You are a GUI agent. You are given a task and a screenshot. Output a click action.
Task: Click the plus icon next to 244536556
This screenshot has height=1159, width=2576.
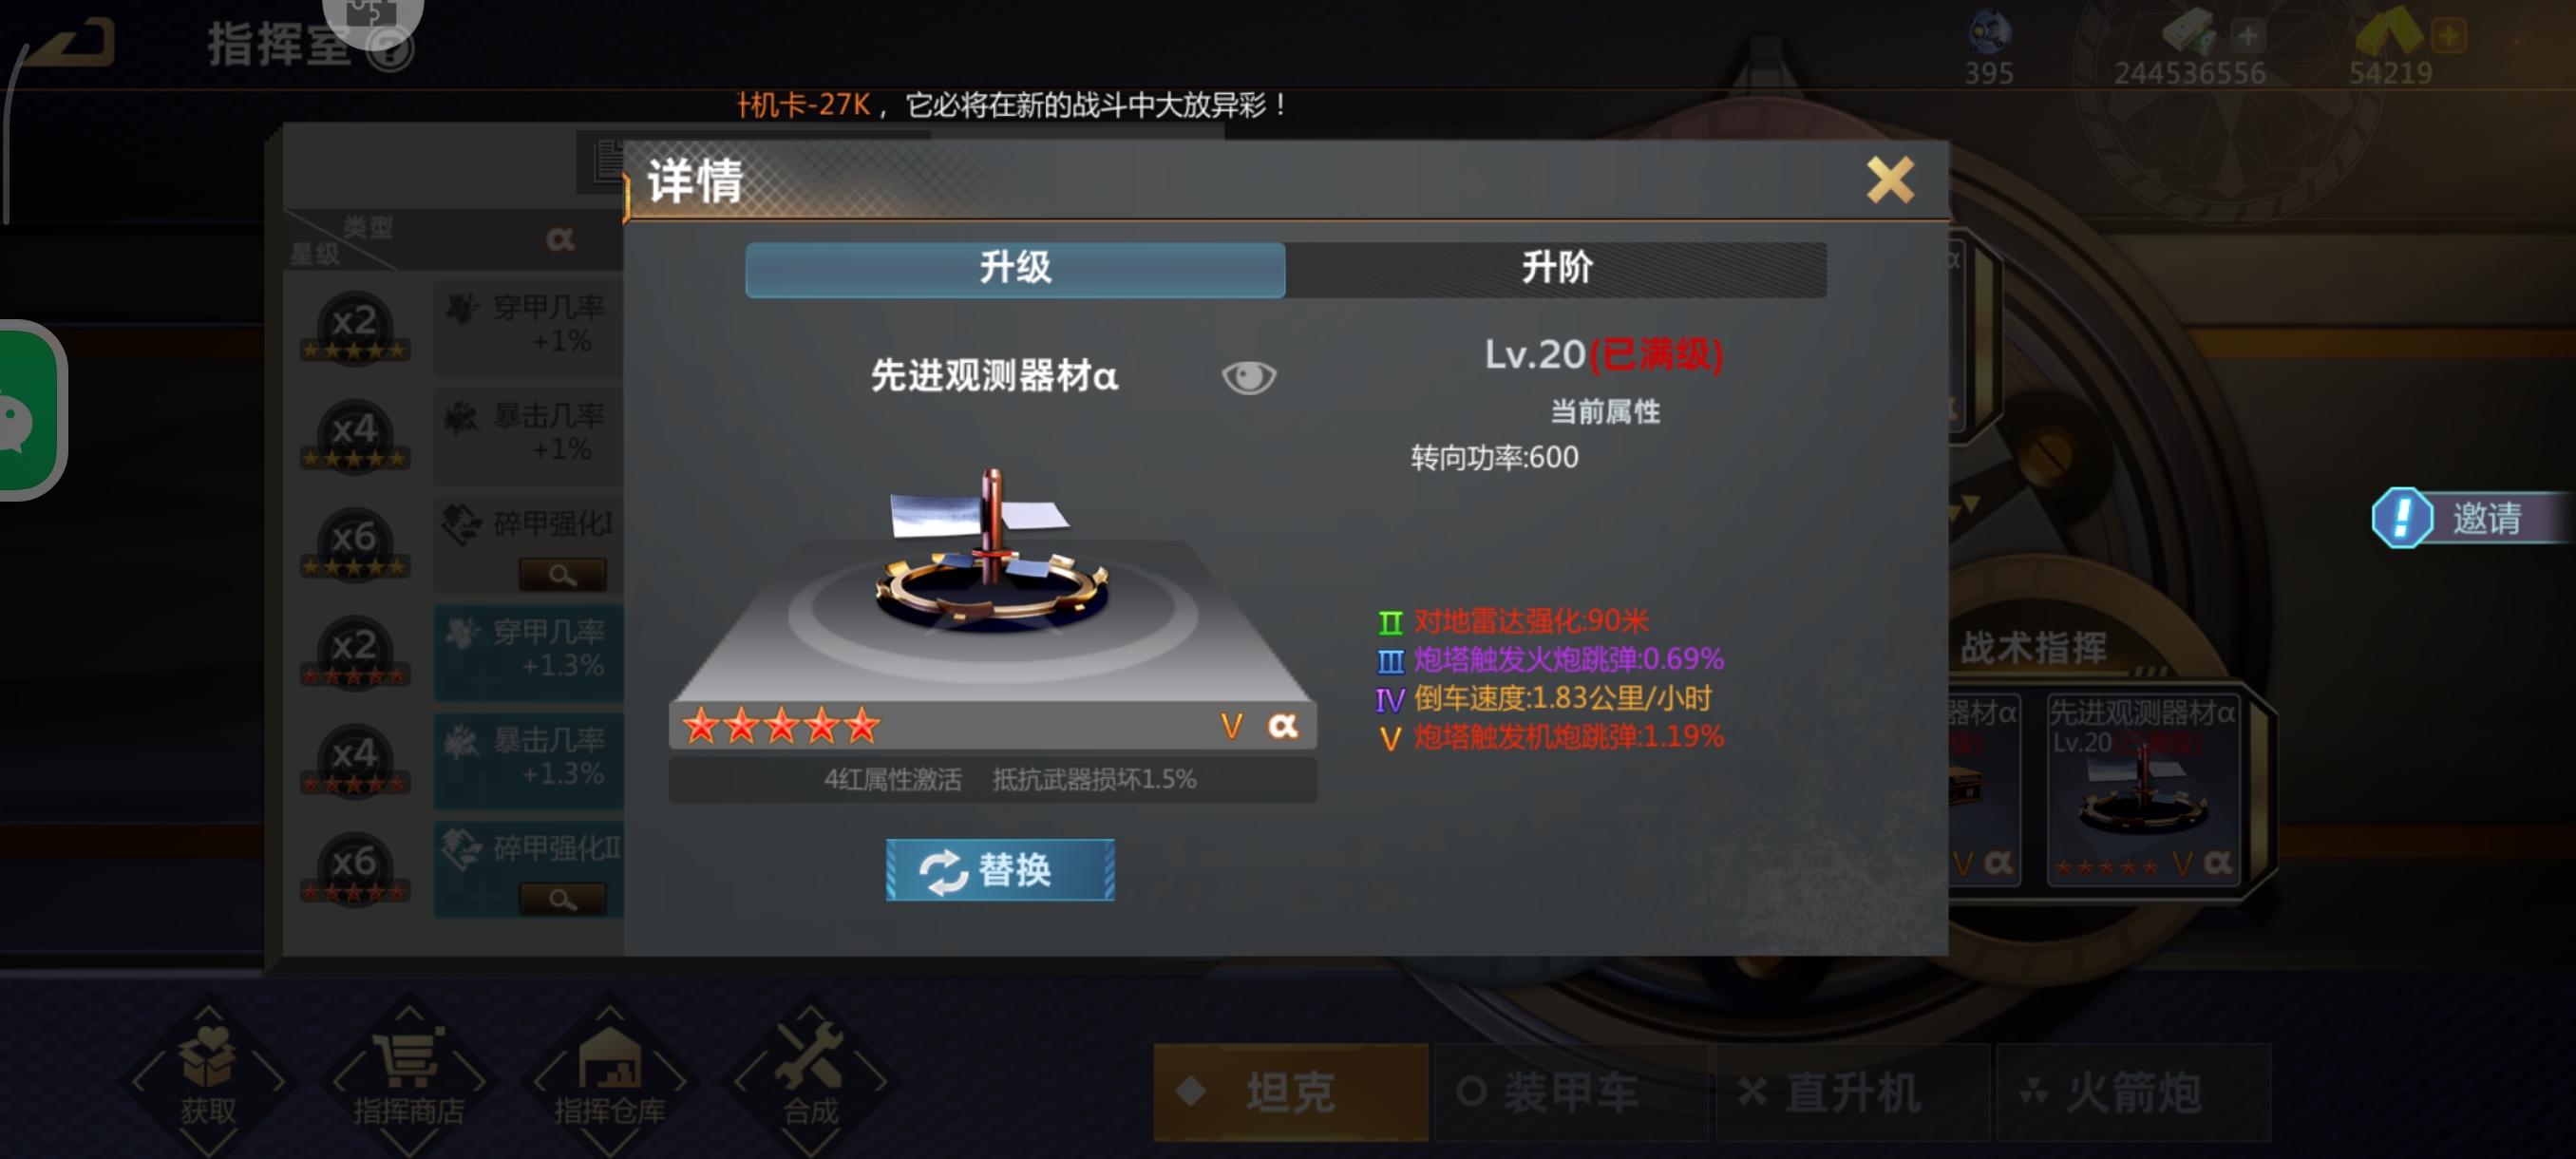pos(2247,36)
